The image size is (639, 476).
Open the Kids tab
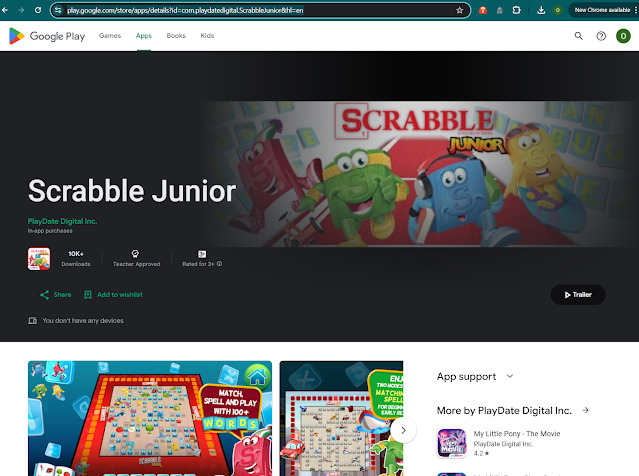(207, 36)
